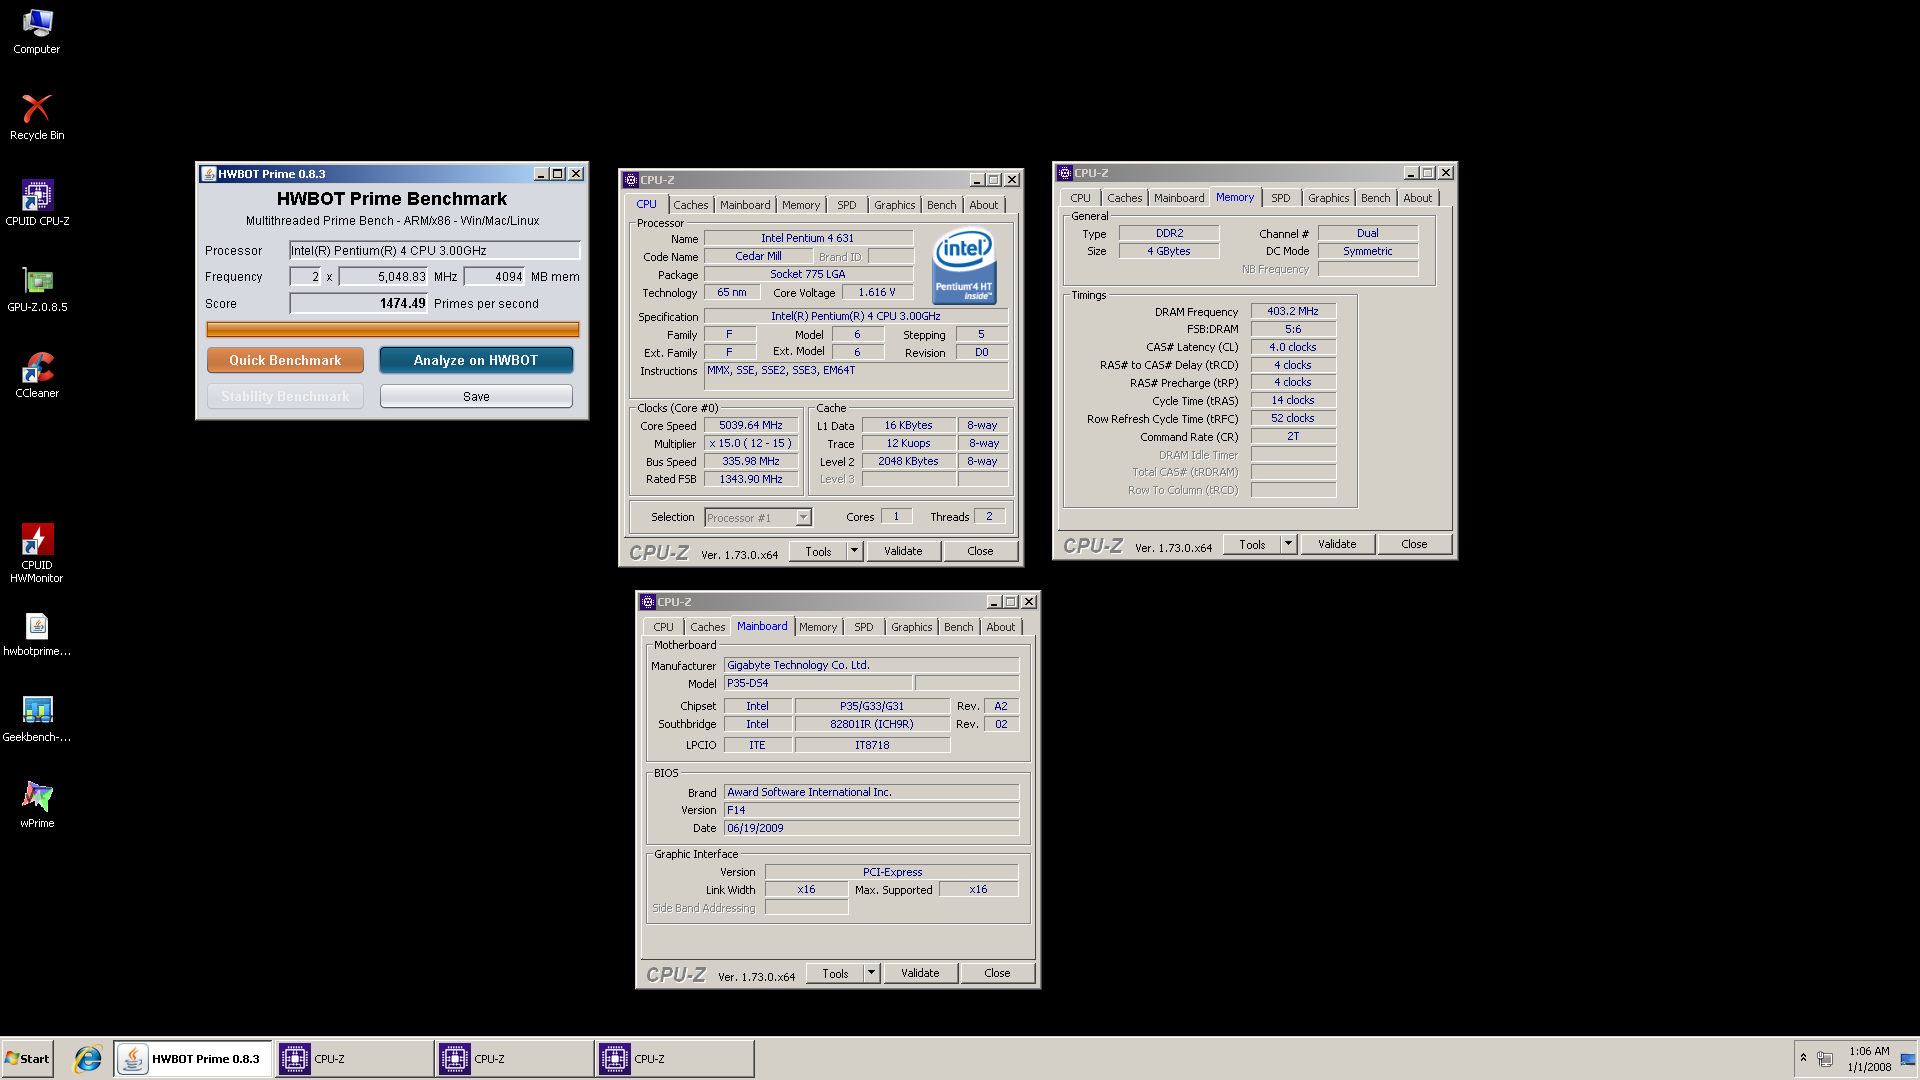Click Validate in CPU tab window

tap(903, 552)
